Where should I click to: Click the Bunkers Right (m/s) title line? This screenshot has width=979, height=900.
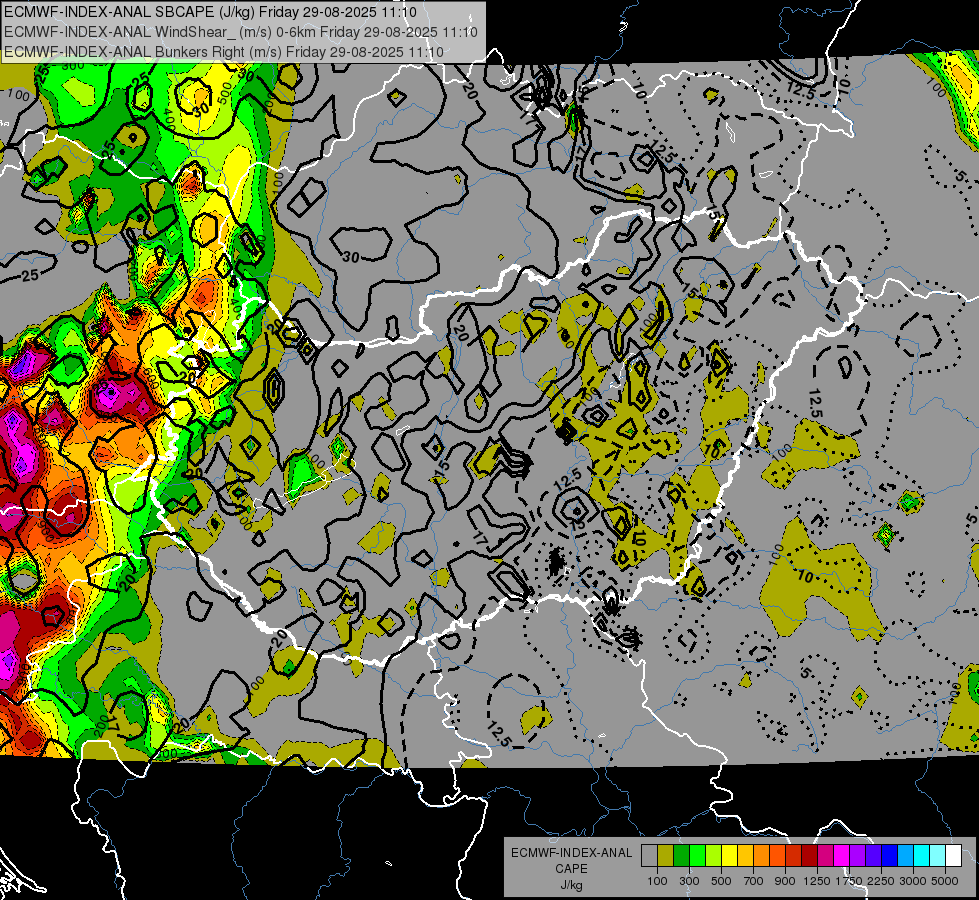pos(224,52)
